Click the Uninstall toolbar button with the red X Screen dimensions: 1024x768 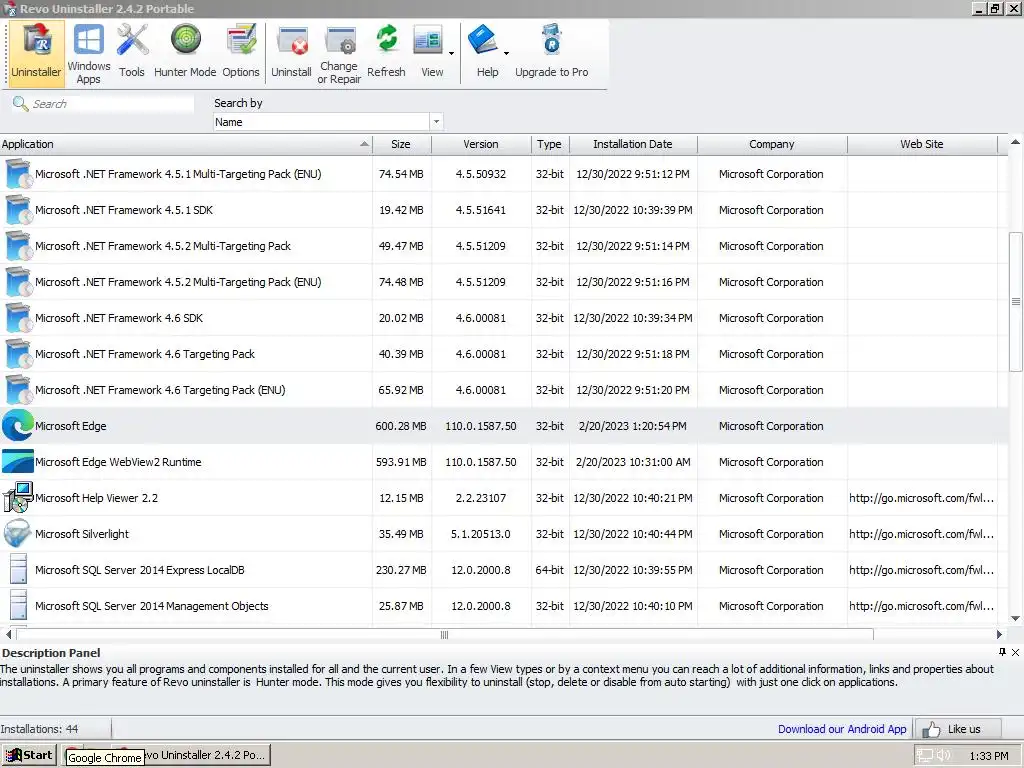click(x=291, y=52)
